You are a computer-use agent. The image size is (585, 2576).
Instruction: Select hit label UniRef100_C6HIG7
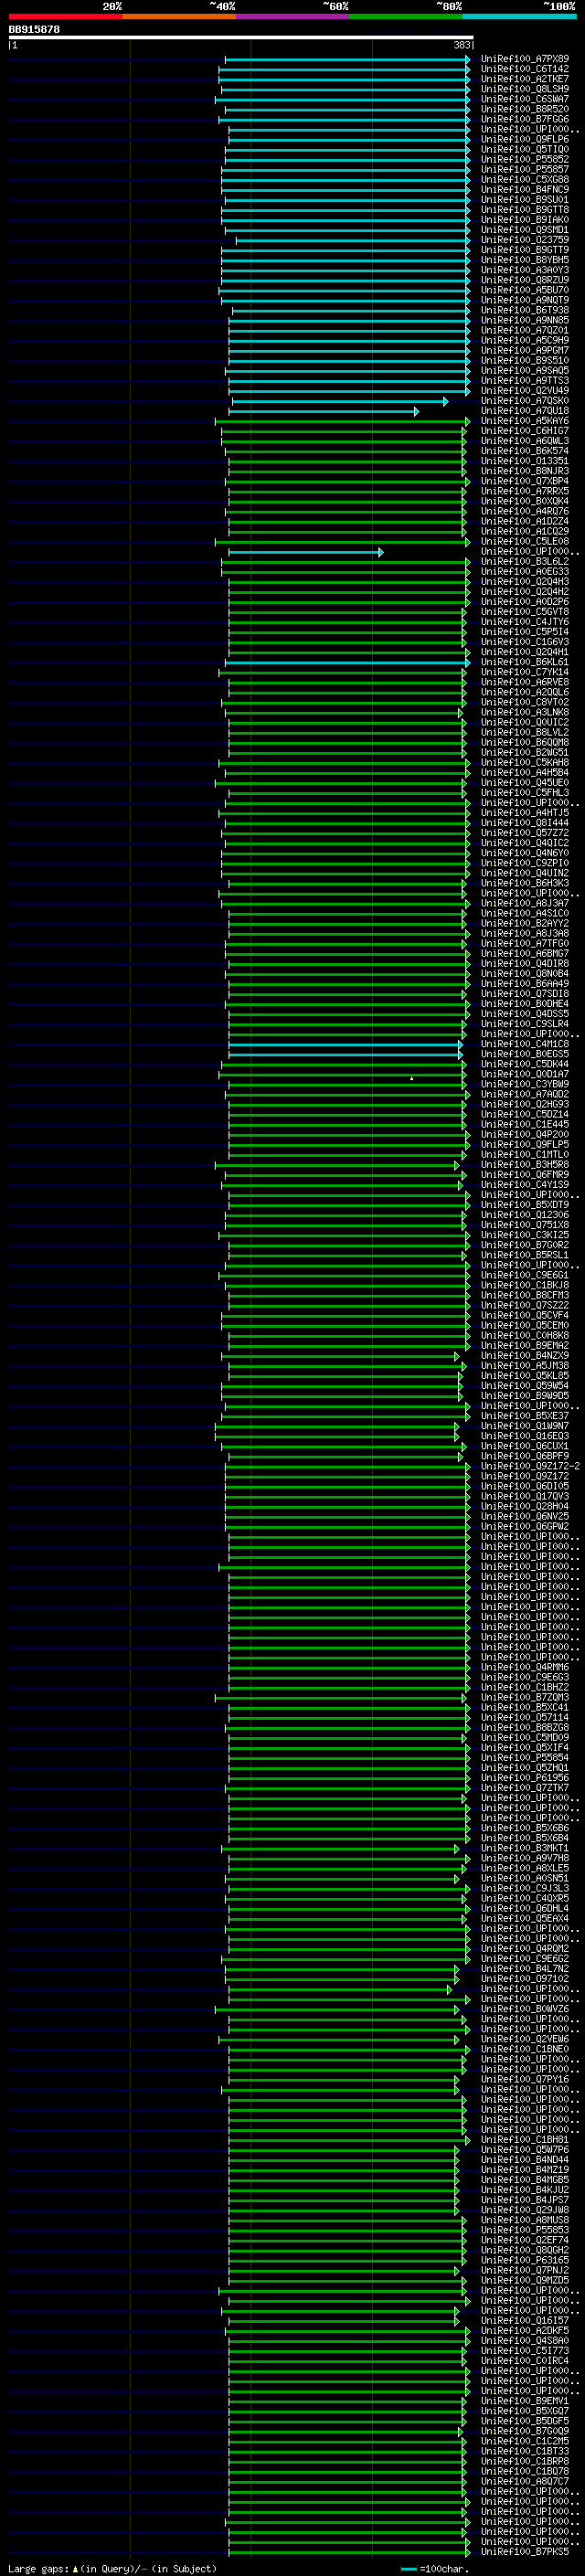(x=525, y=431)
